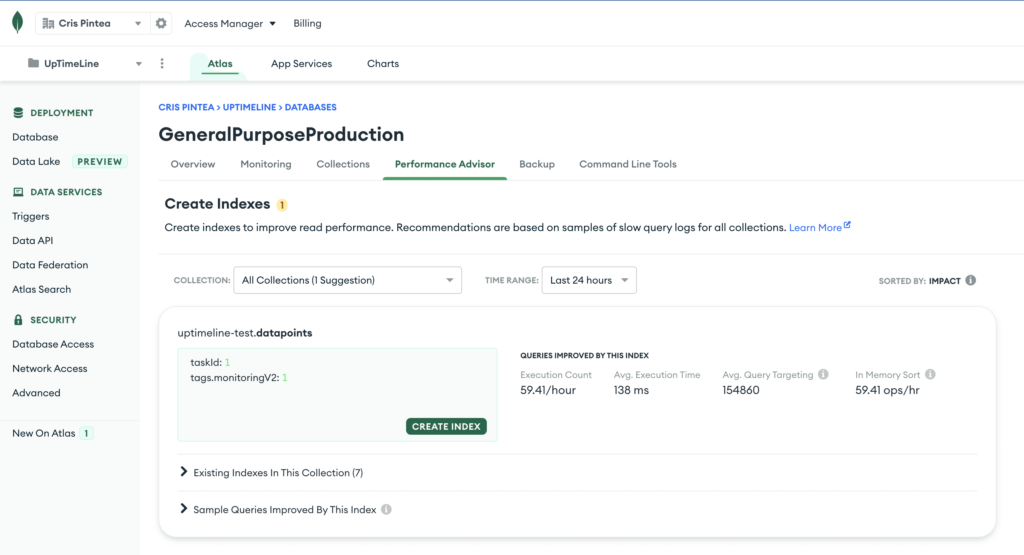
Task: Select the Performance Advisor tab
Action: pos(445,165)
